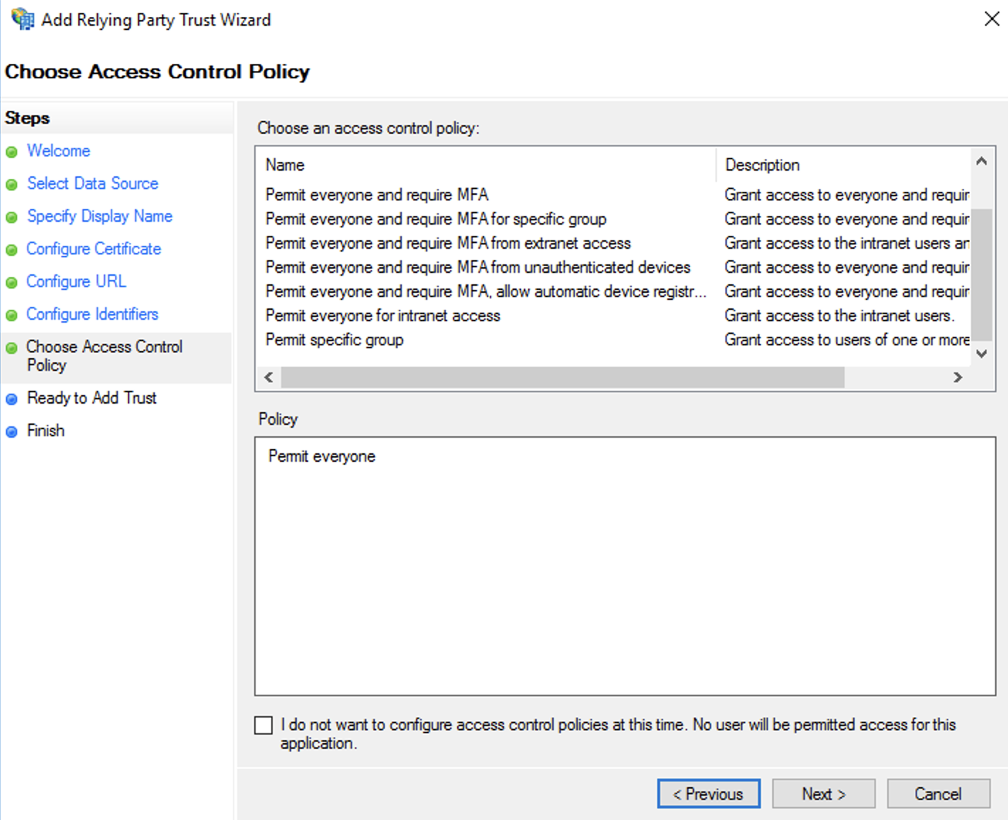The width and height of the screenshot is (1008, 820).
Task: Go to Configure URL step
Action: pos(76,281)
